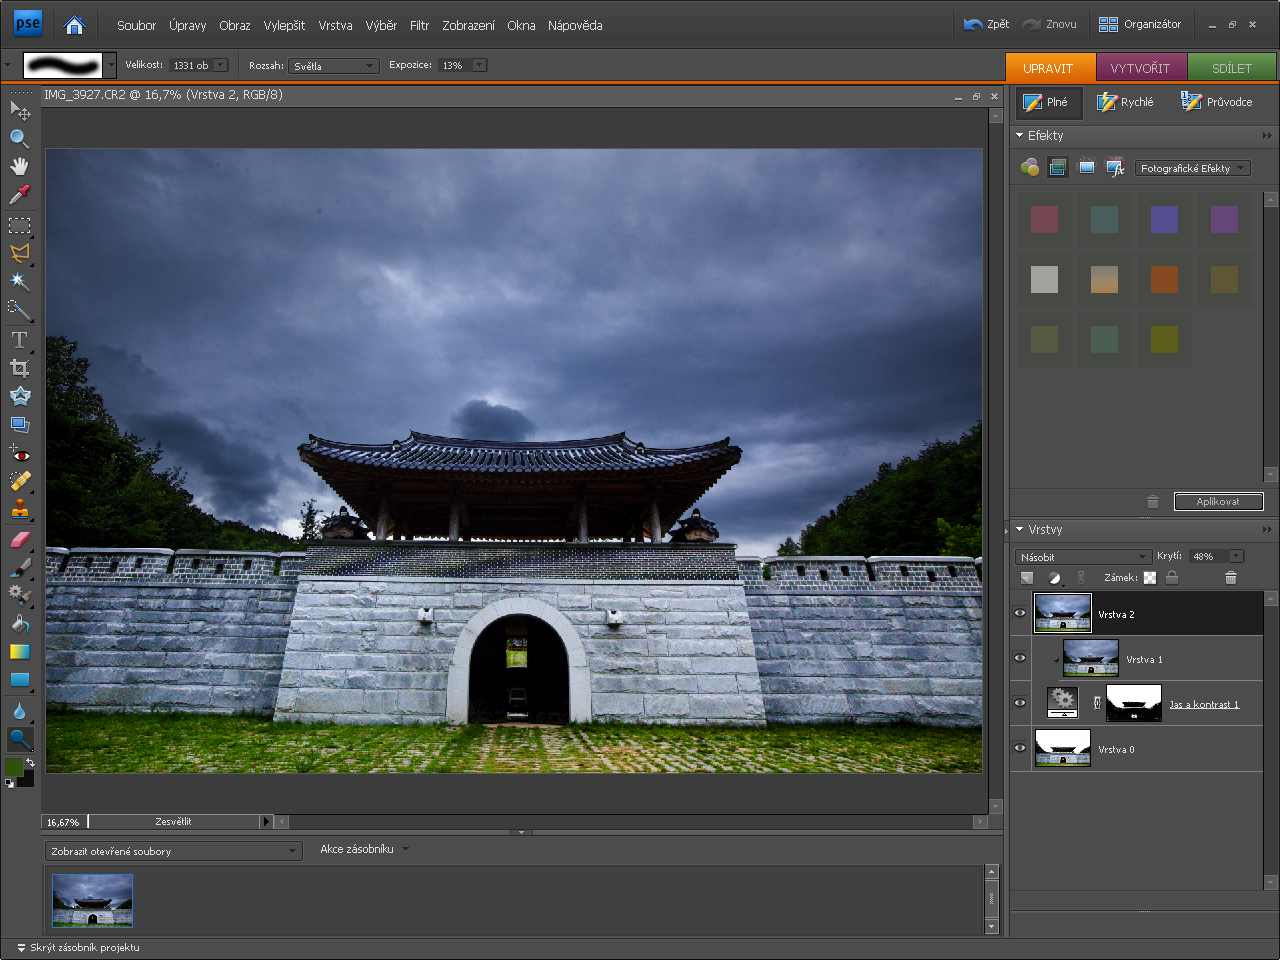This screenshot has width=1280, height=960.
Task: Switch to the VYTVOŘIT tab
Action: click(1140, 68)
